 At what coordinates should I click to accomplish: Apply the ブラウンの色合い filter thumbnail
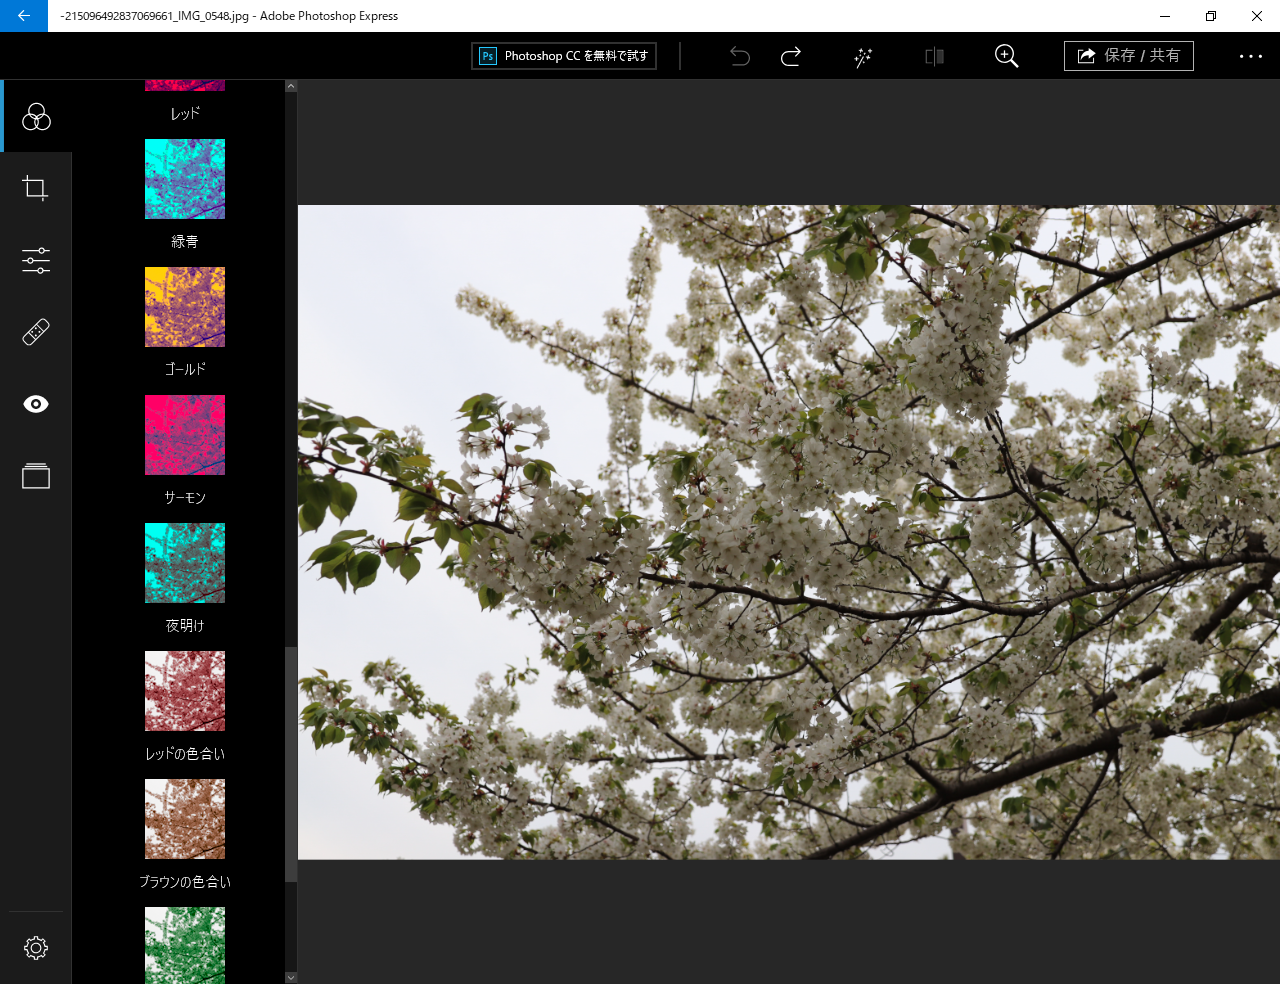(185, 819)
